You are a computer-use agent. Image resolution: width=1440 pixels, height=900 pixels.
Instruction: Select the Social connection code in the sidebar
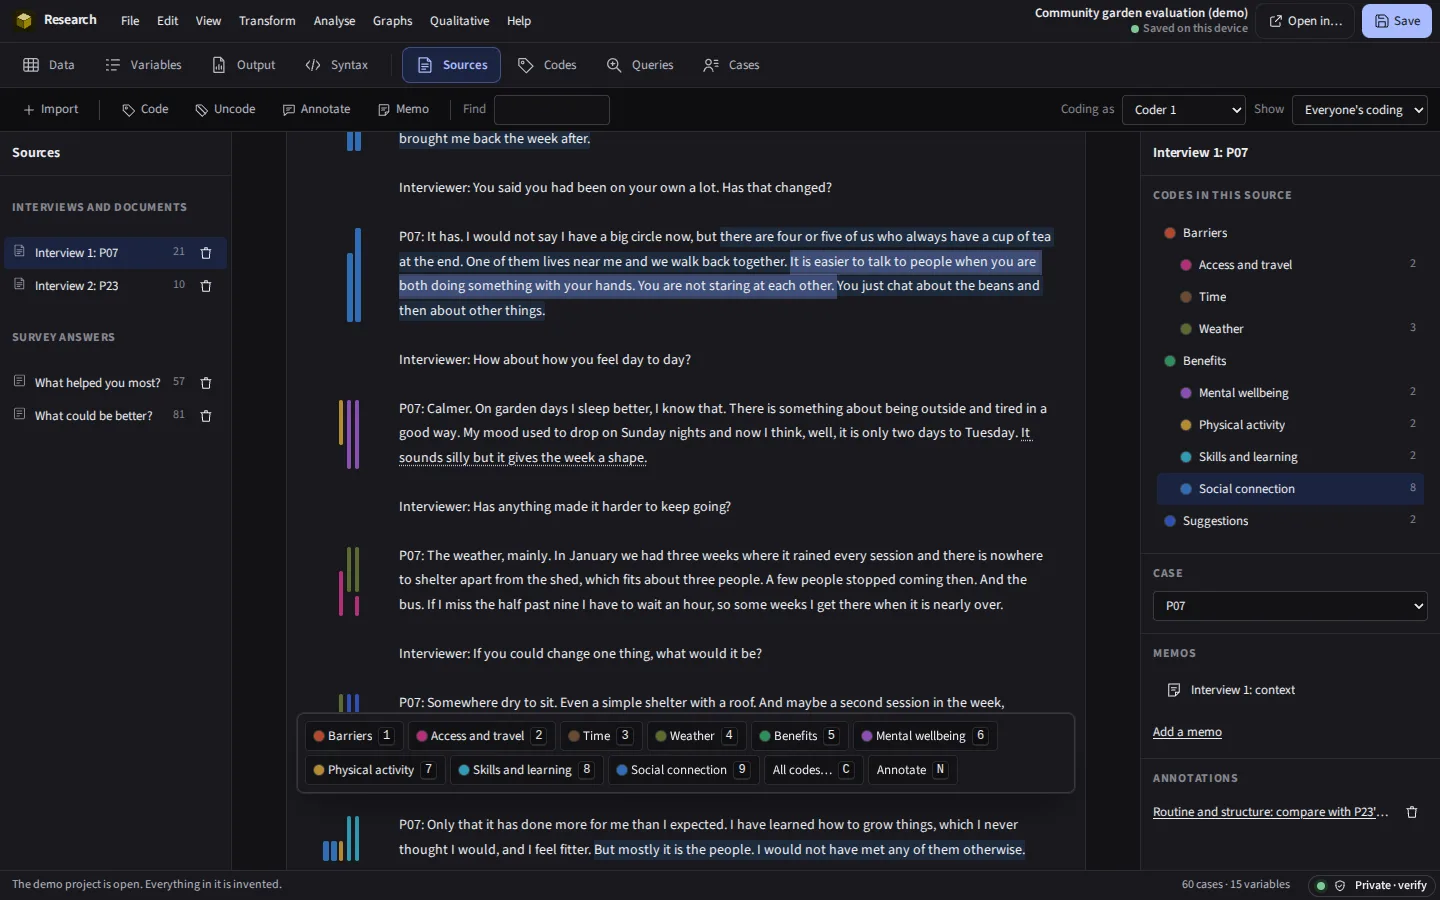pyautogui.click(x=1290, y=489)
